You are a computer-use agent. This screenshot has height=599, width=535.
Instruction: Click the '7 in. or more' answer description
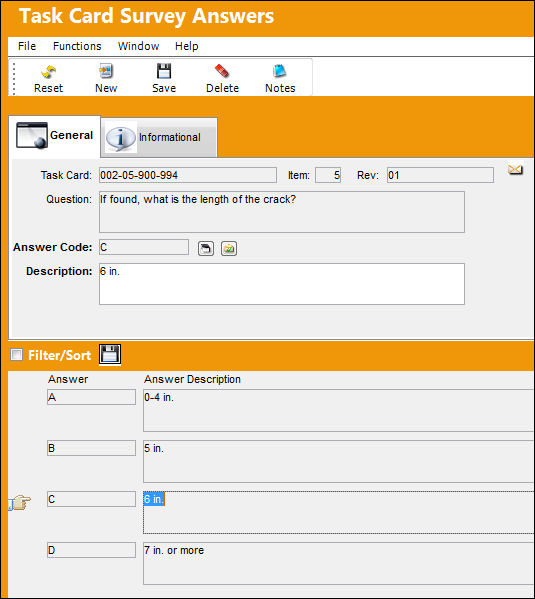point(339,563)
